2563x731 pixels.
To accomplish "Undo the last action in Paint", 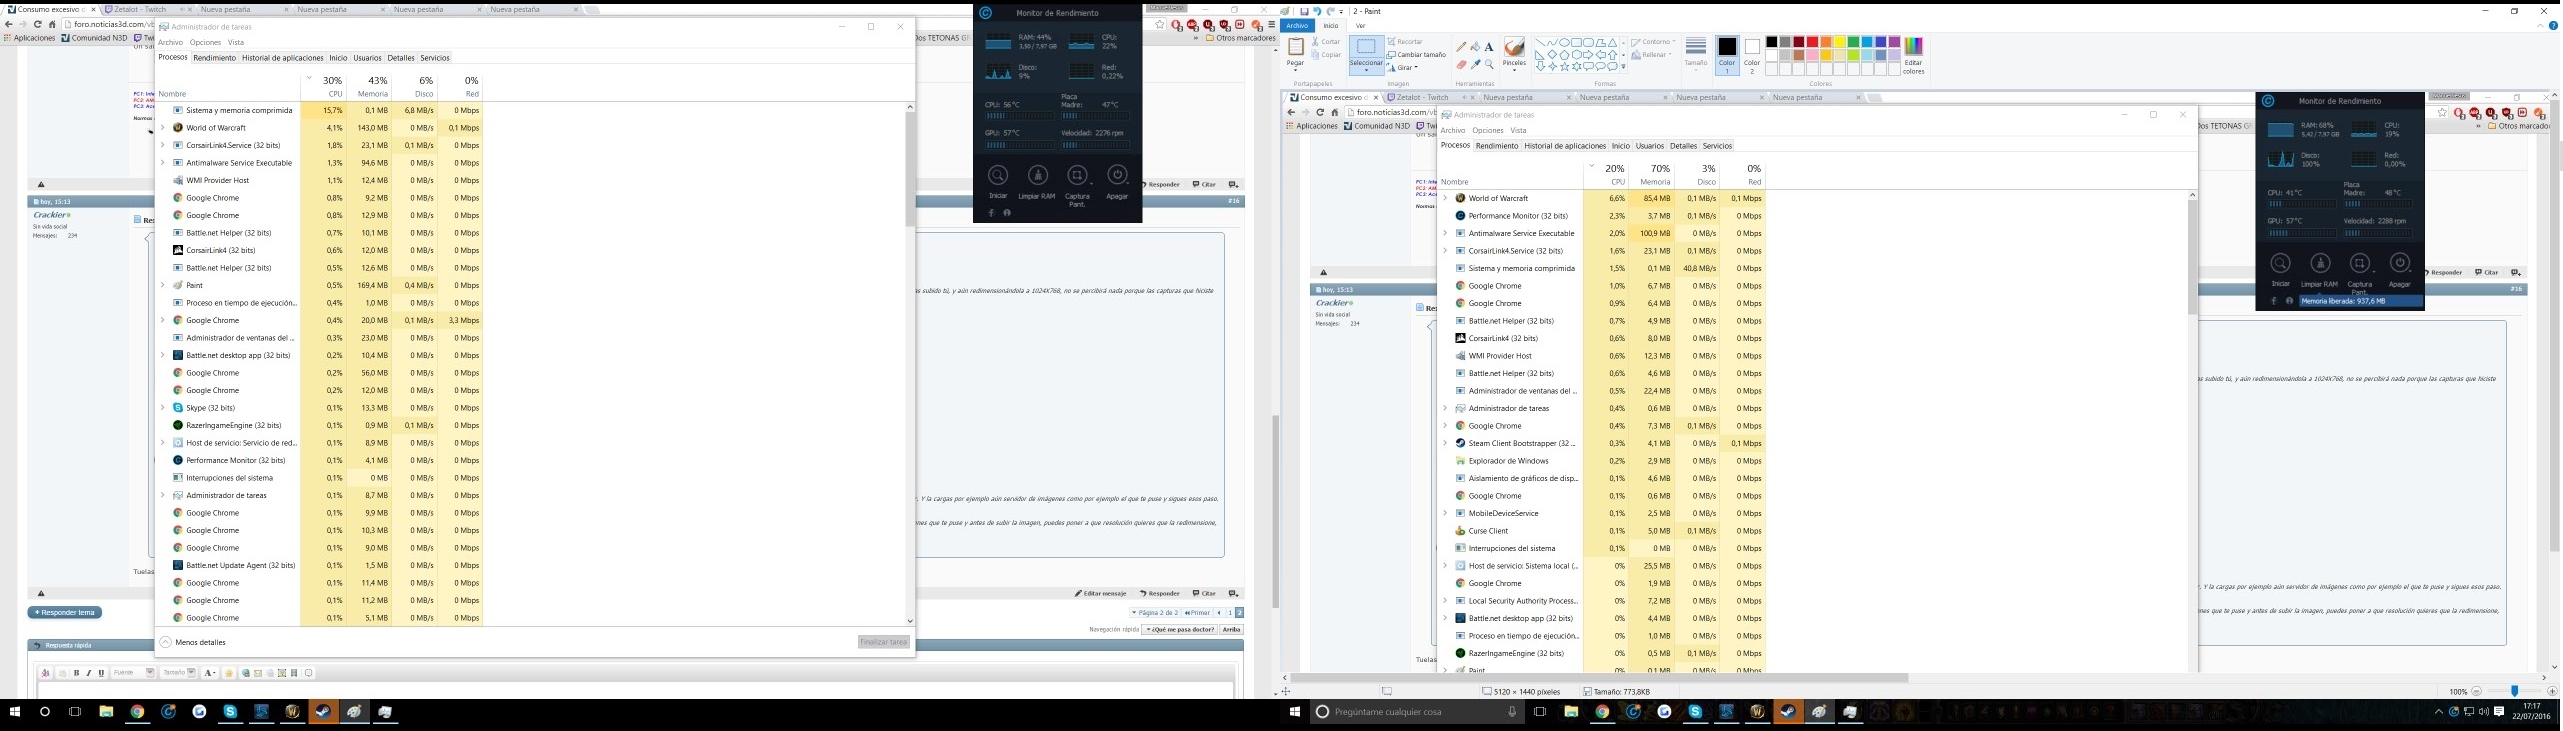I will click(1317, 11).
